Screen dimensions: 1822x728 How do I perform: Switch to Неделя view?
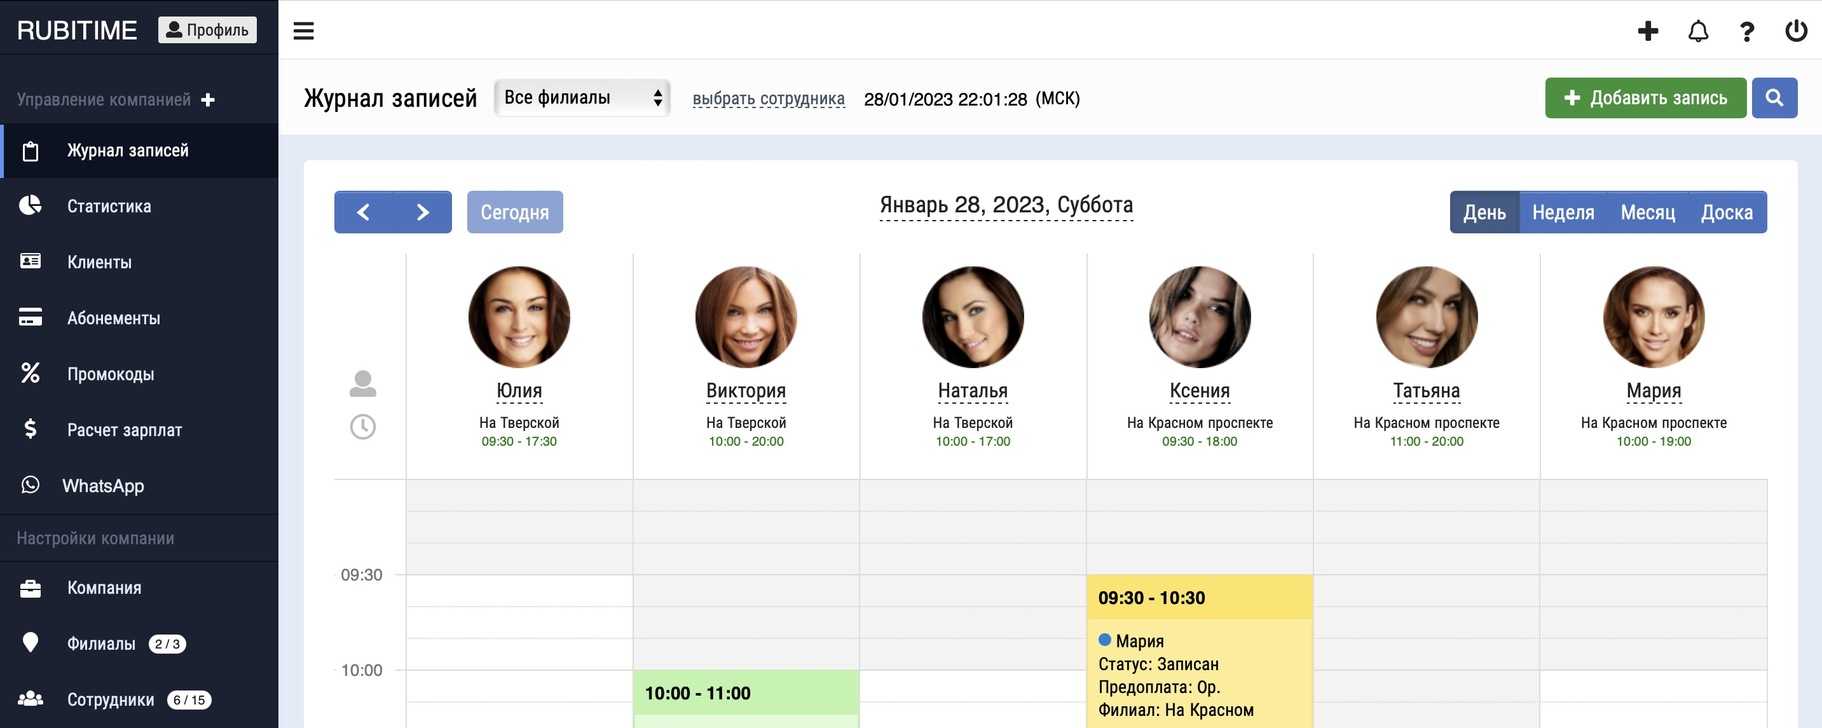pyautogui.click(x=1562, y=212)
